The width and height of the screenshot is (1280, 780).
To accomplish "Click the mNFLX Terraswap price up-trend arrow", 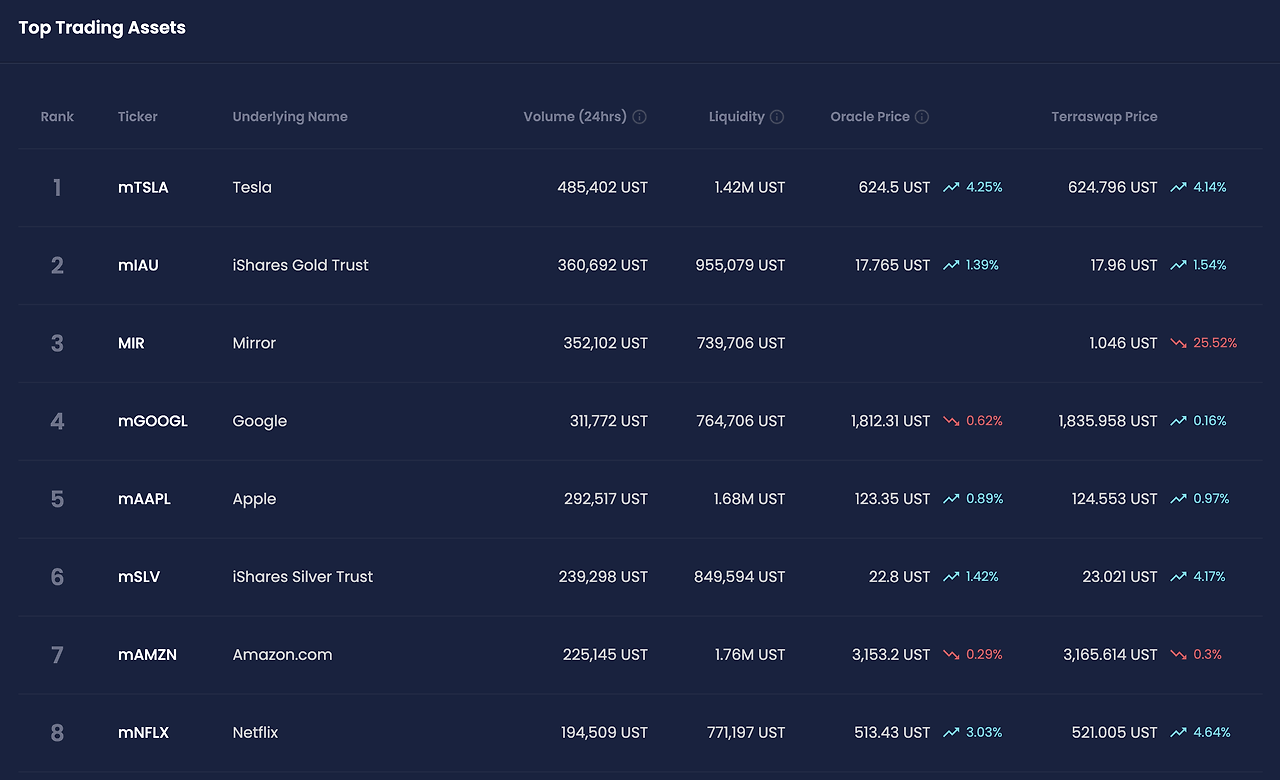I will (1178, 733).
